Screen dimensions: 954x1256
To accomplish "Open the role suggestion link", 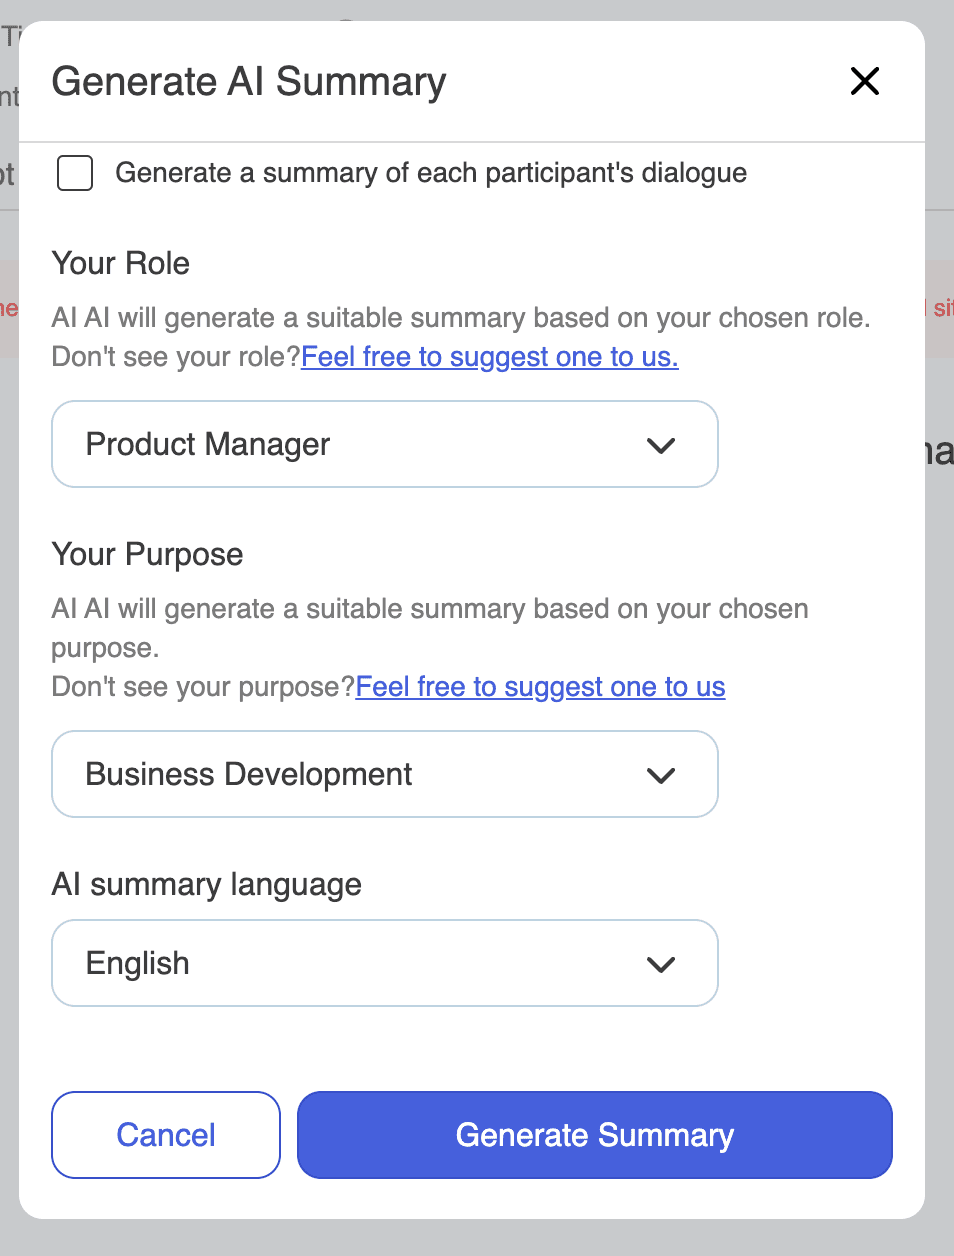I will 489,357.
